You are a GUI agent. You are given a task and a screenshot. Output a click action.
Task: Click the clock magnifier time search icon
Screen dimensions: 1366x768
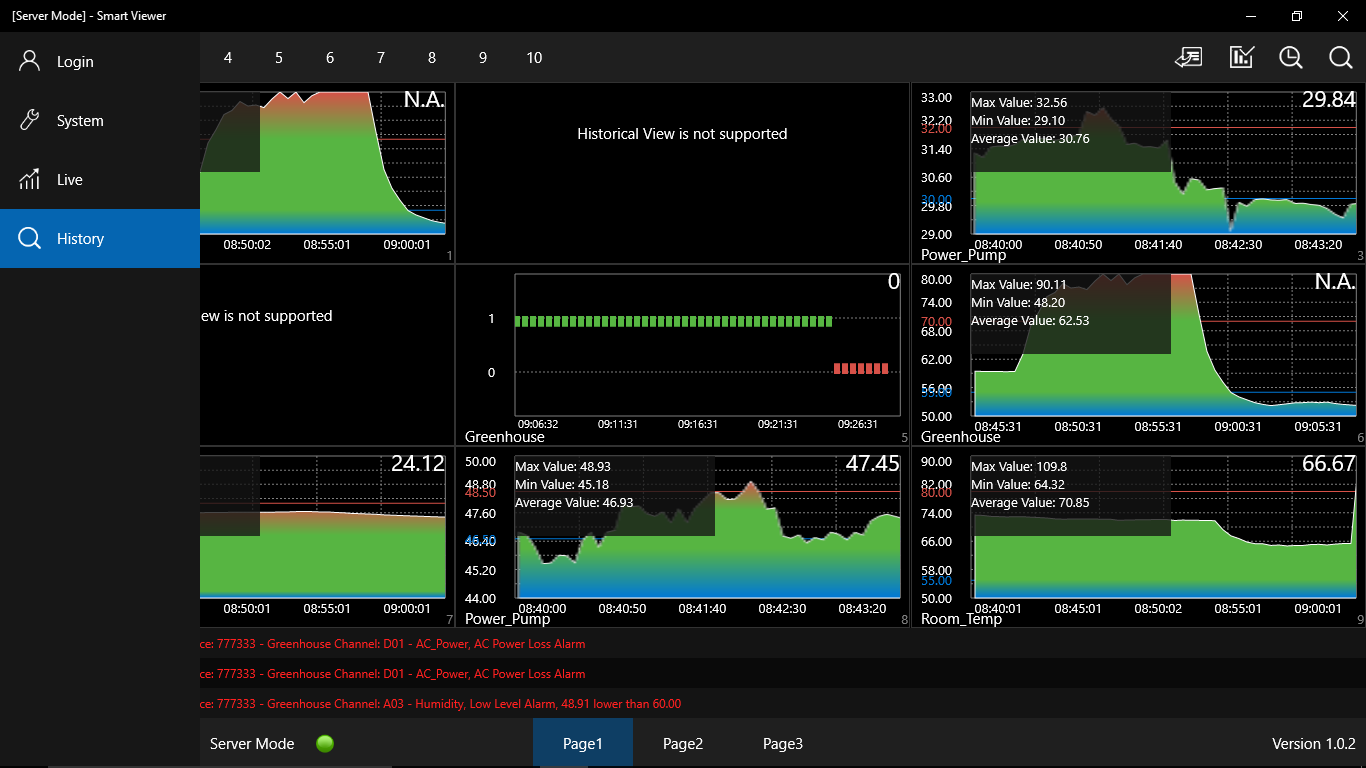(1291, 57)
